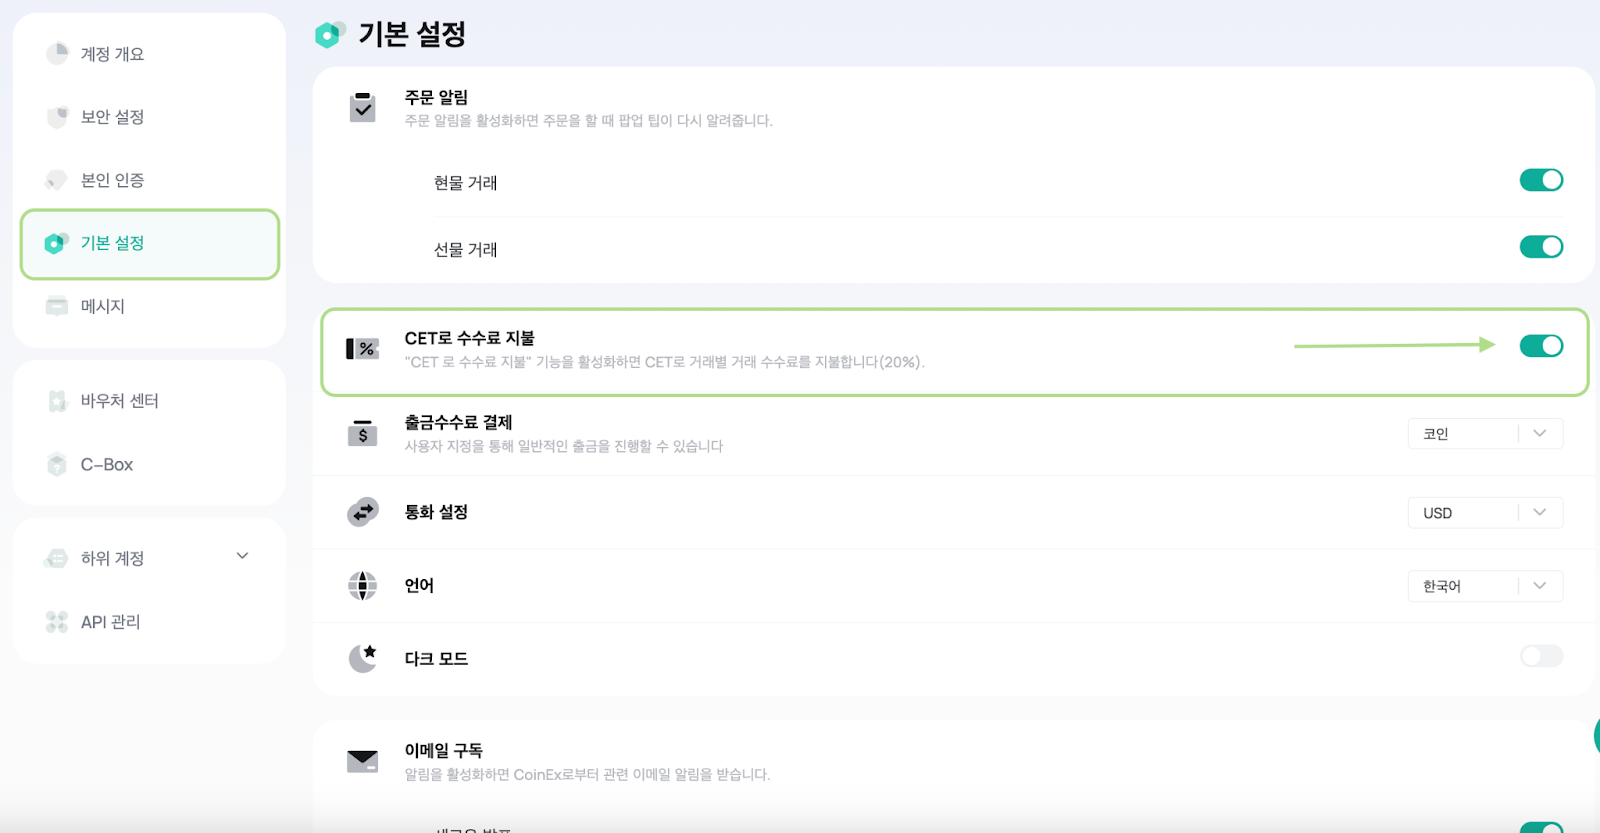Open the API 관리 page
1600x833 pixels.
click(x=110, y=622)
